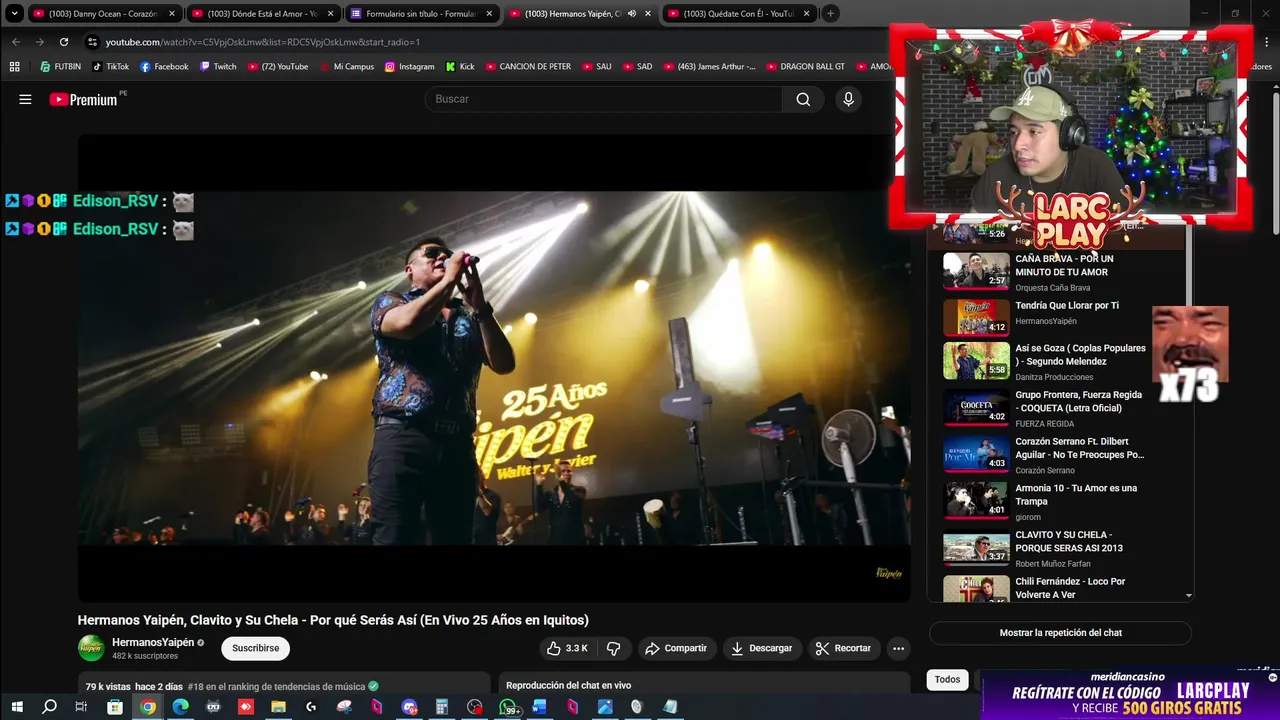Open Tendría Que Llorar por Ti thumbnail
This screenshot has height=720, width=1280.
976,317
